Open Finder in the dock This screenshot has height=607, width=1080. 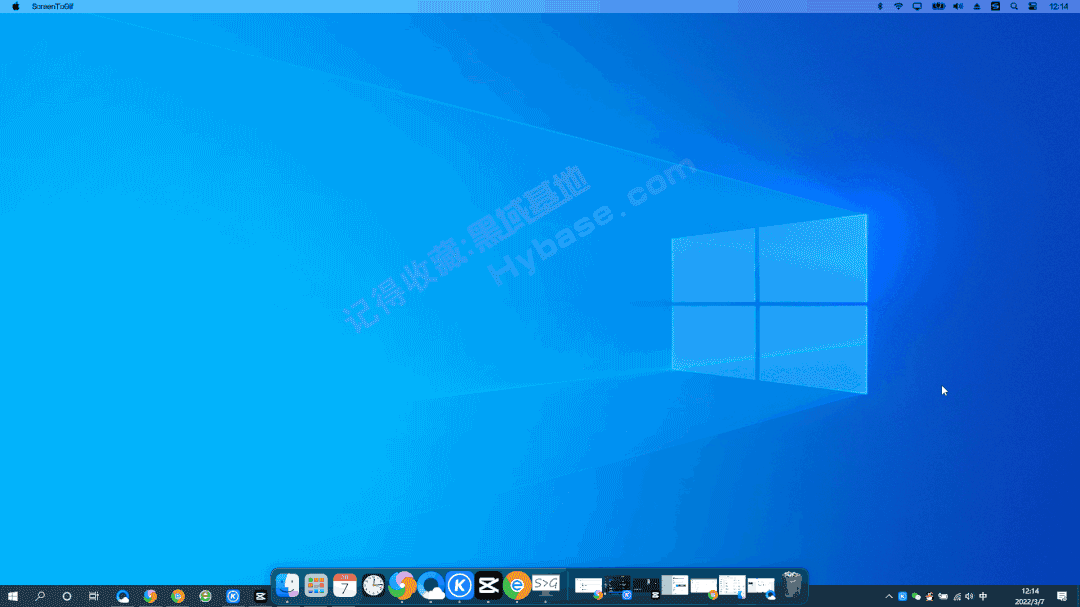click(287, 586)
